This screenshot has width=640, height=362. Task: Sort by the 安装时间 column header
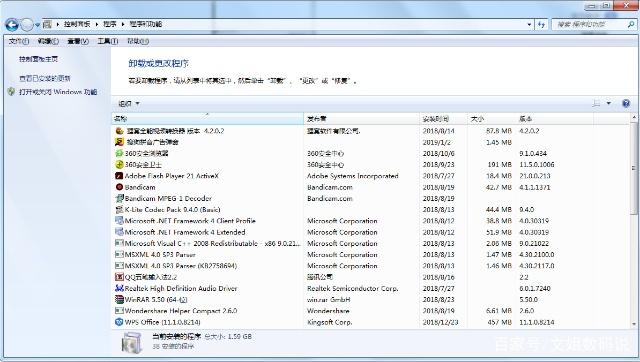tap(443, 119)
